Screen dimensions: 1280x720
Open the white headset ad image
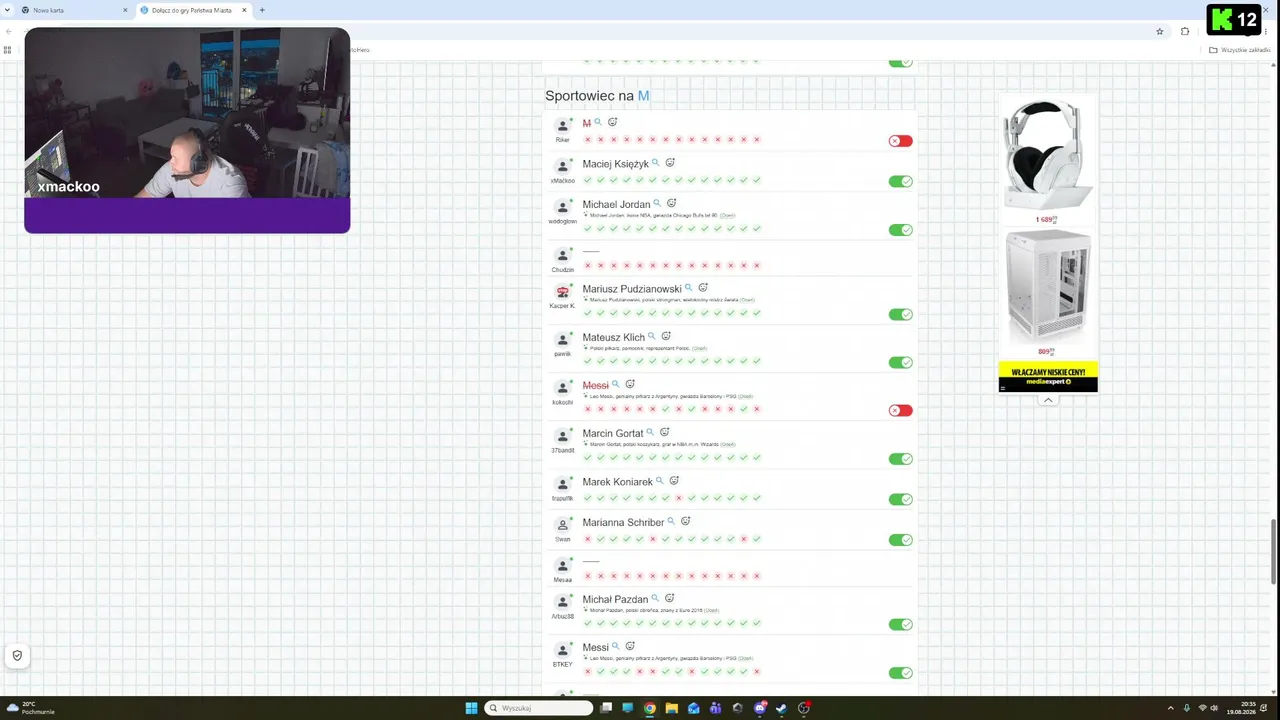pyautogui.click(x=1047, y=155)
